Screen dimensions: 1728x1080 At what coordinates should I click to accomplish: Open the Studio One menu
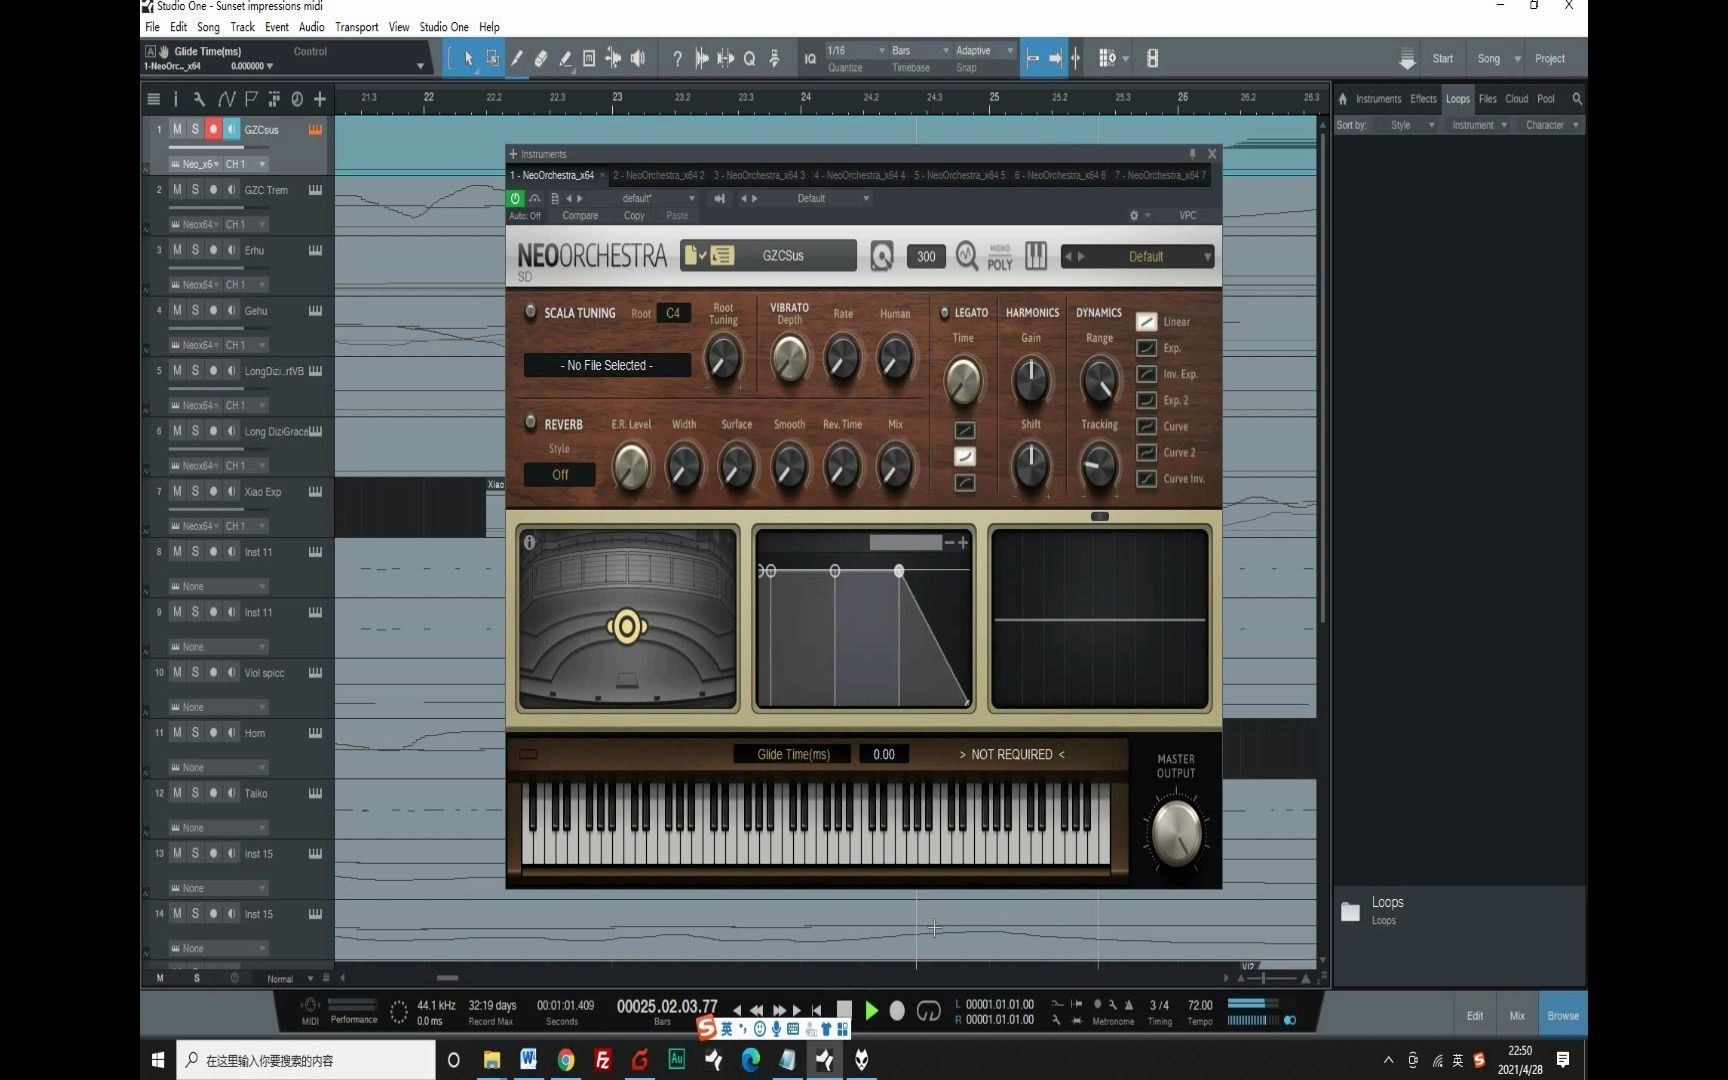(x=444, y=27)
